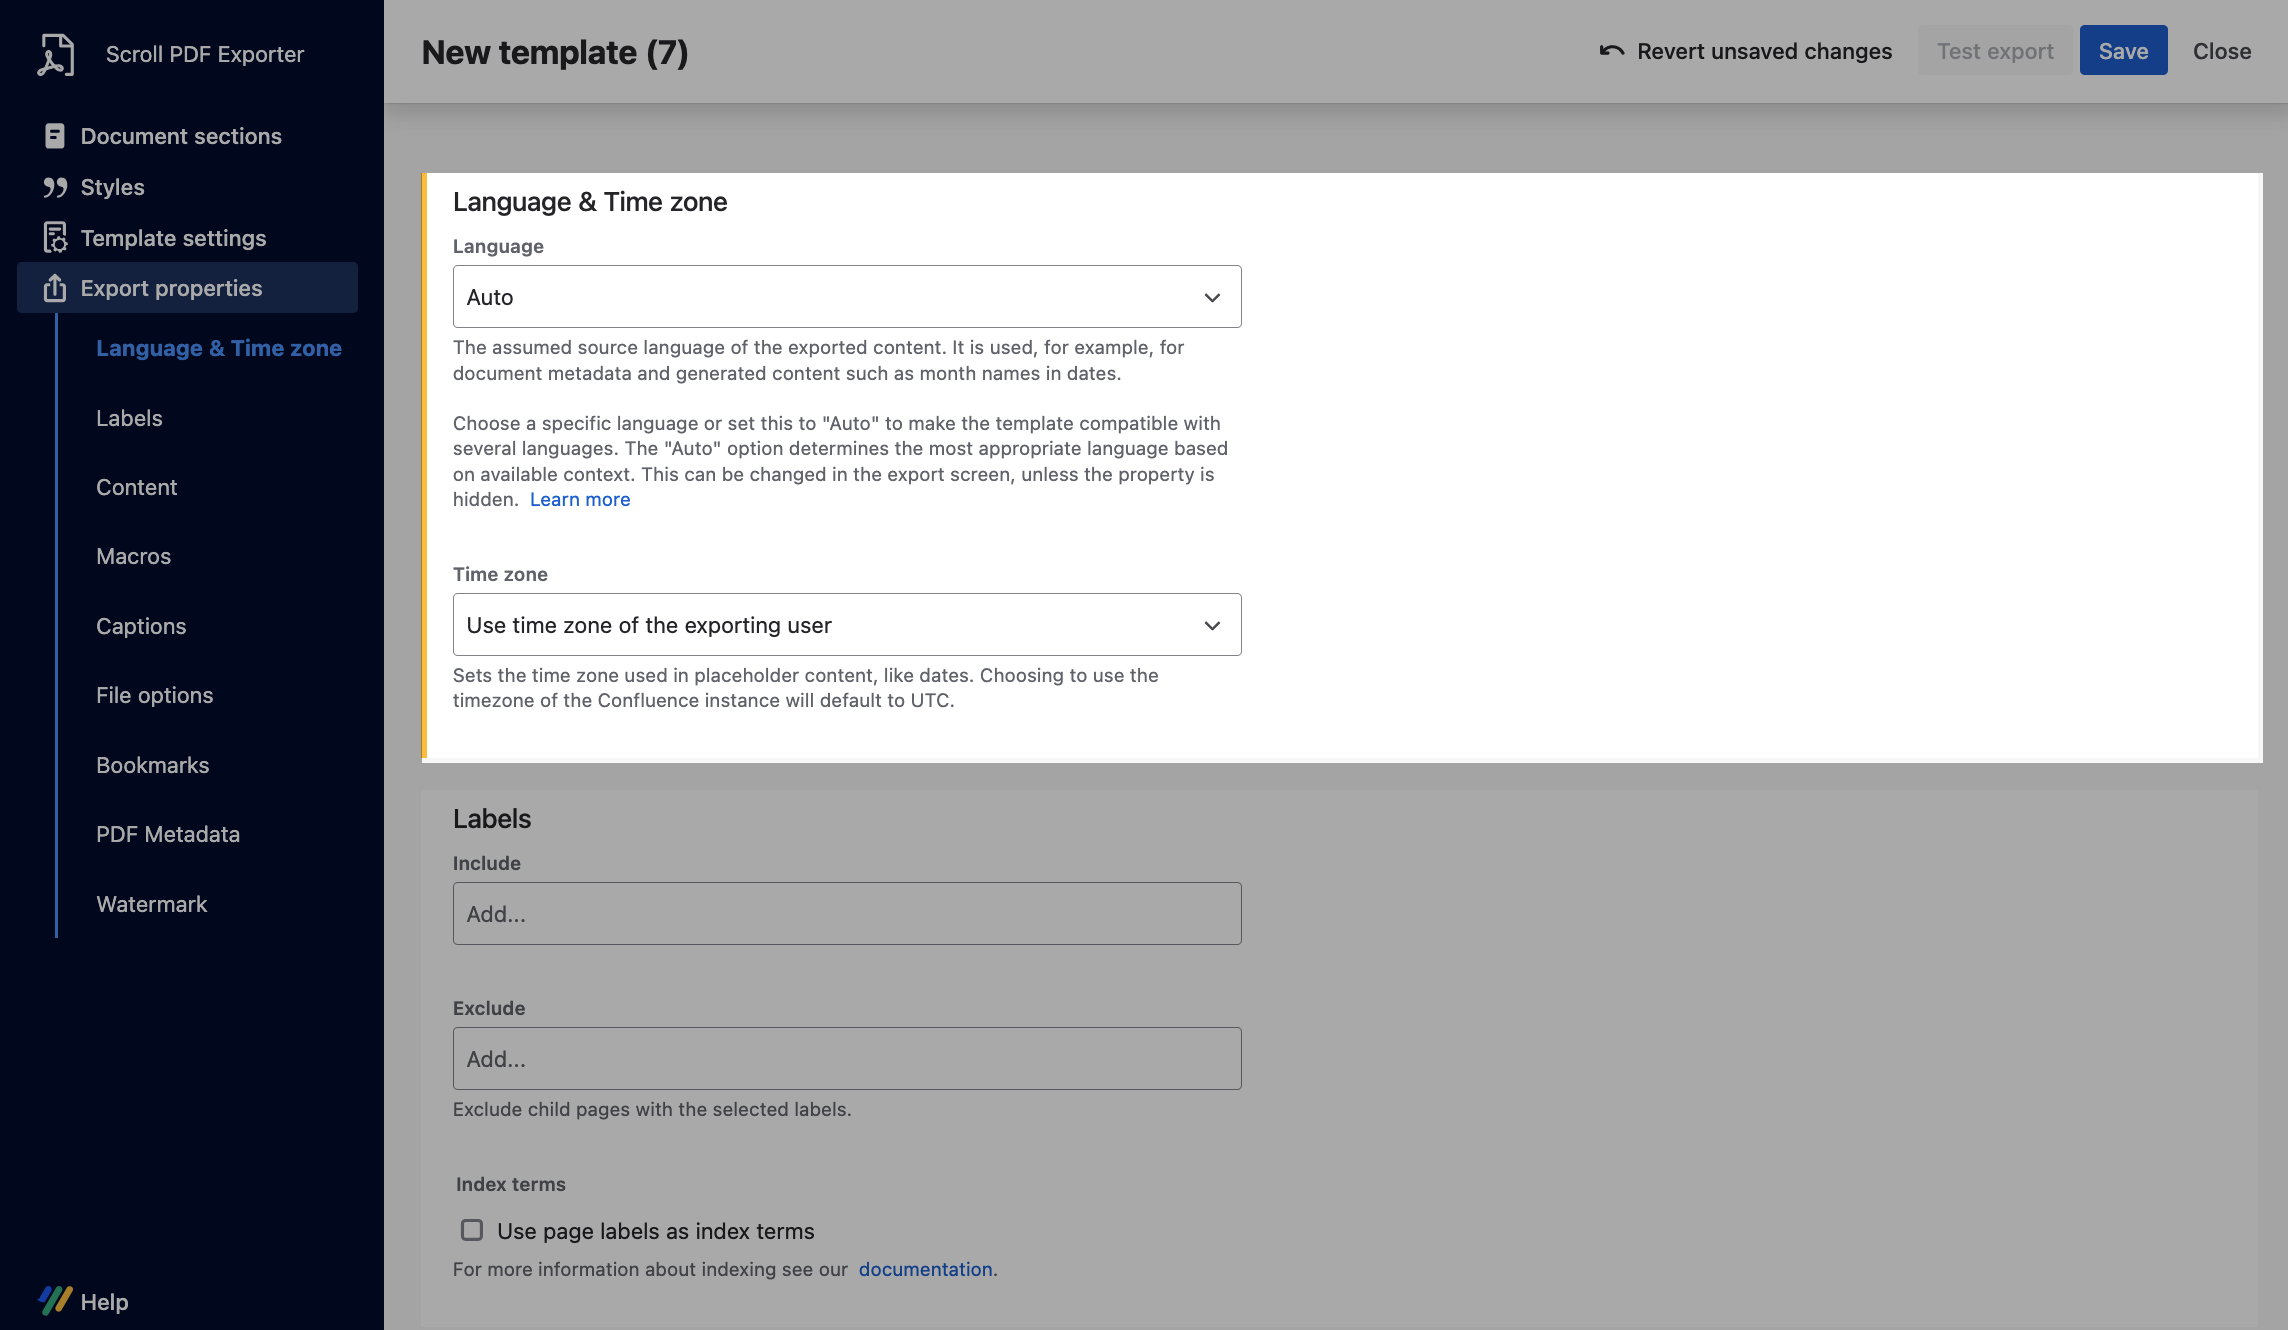Click the Export properties share icon
The image size is (2288, 1330).
click(55, 288)
